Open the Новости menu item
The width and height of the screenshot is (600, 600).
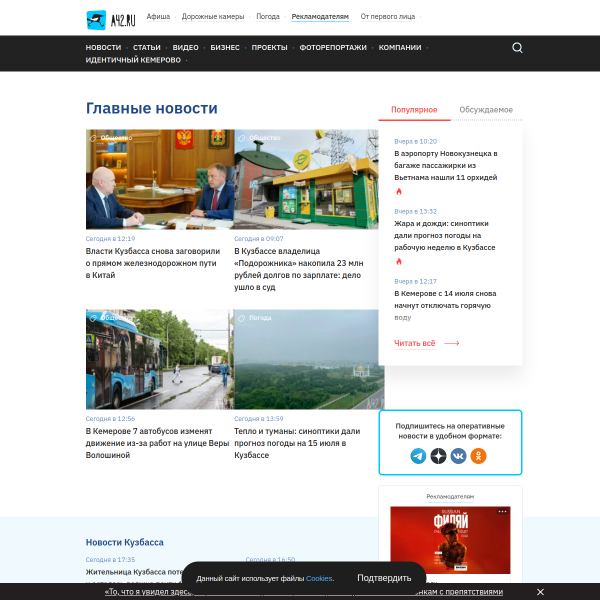pyautogui.click(x=103, y=47)
